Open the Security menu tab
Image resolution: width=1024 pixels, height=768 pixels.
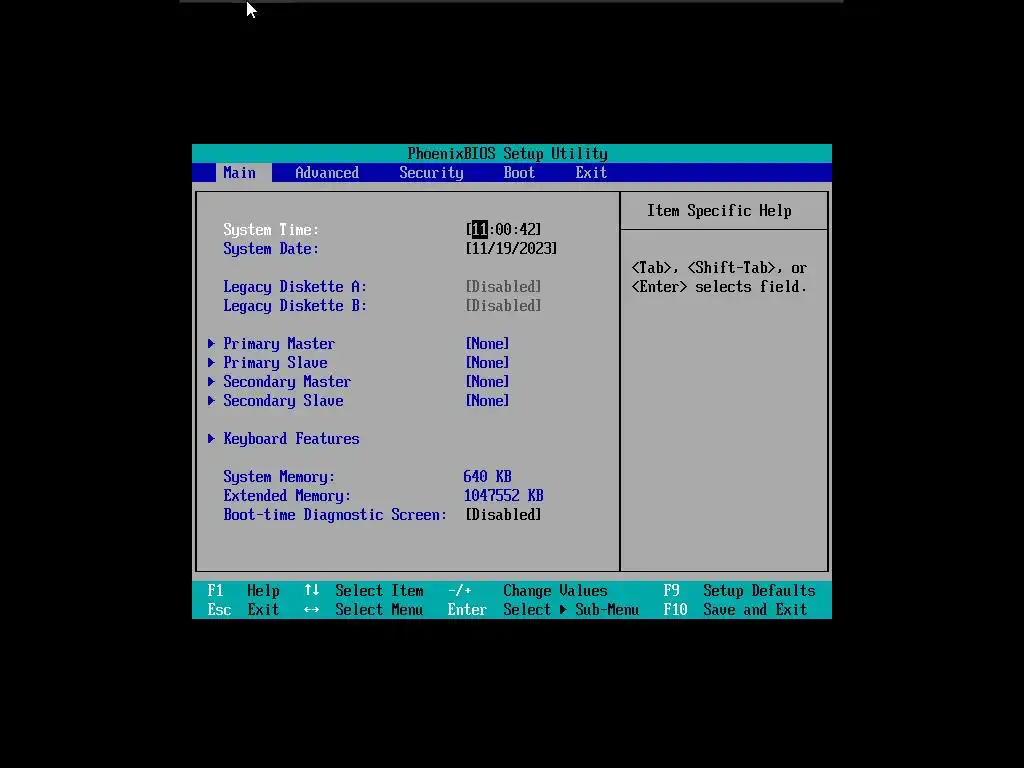[431, 172]
